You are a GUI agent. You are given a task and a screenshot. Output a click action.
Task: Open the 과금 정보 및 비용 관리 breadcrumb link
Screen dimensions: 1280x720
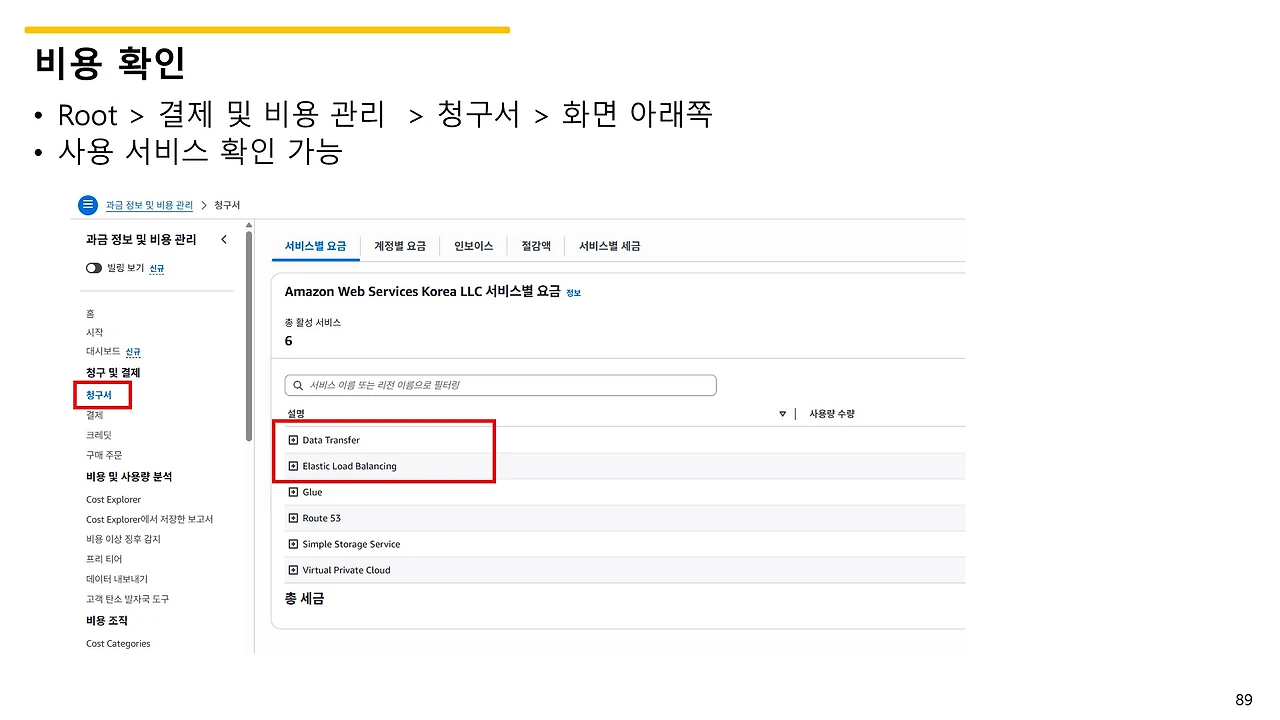click(151, 205)
